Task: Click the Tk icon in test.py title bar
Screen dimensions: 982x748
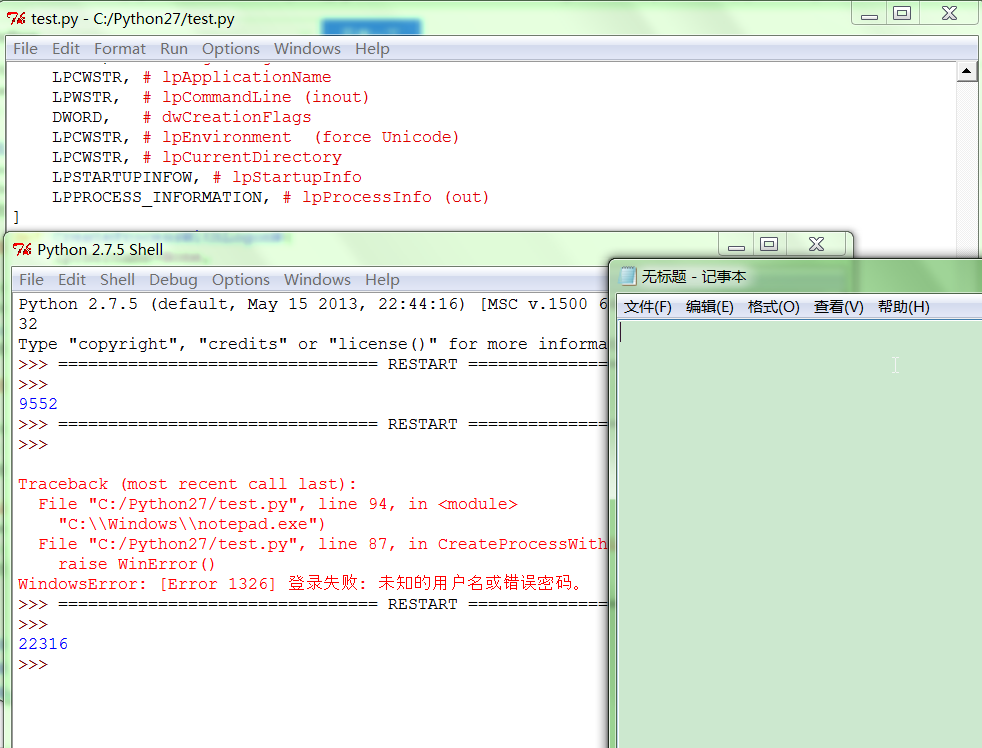Action: click(16, 19)
